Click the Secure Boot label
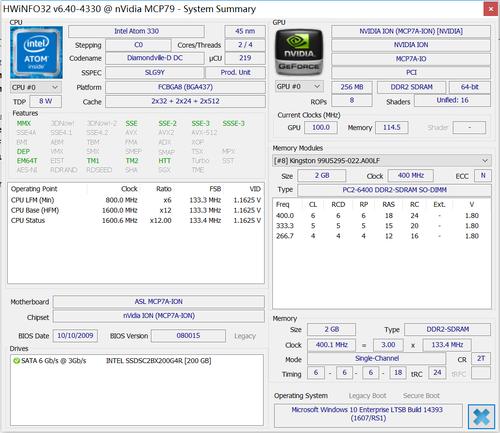500x433 pixels. [x=421, y=396]
